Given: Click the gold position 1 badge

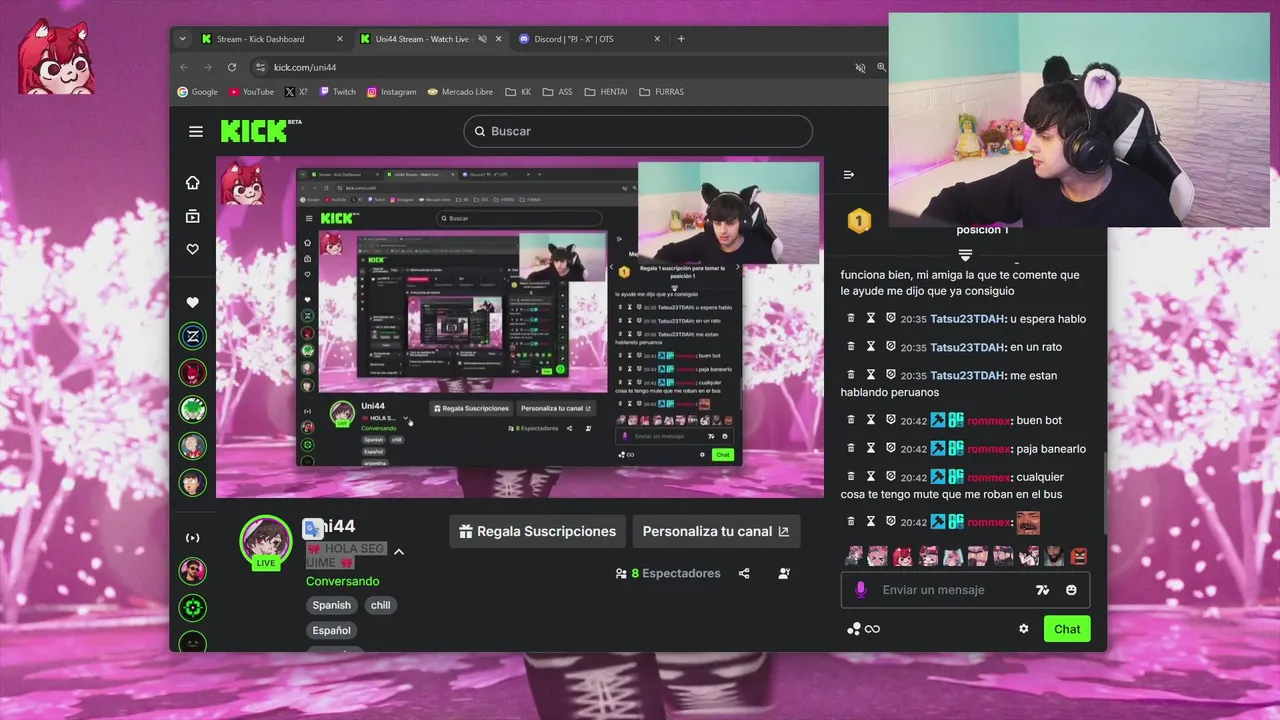Looking at the screenshot, I should (859, 221).
